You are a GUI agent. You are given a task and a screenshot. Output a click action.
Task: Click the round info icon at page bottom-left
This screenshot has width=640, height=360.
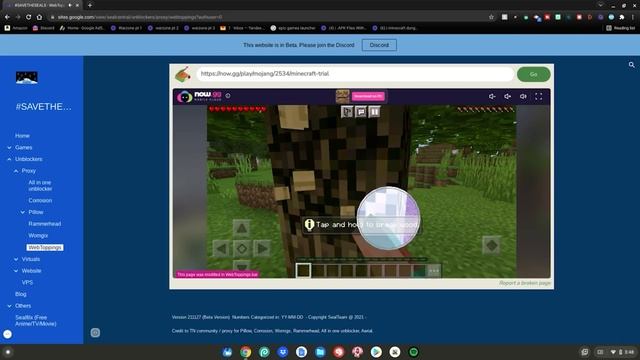point(95,333)
